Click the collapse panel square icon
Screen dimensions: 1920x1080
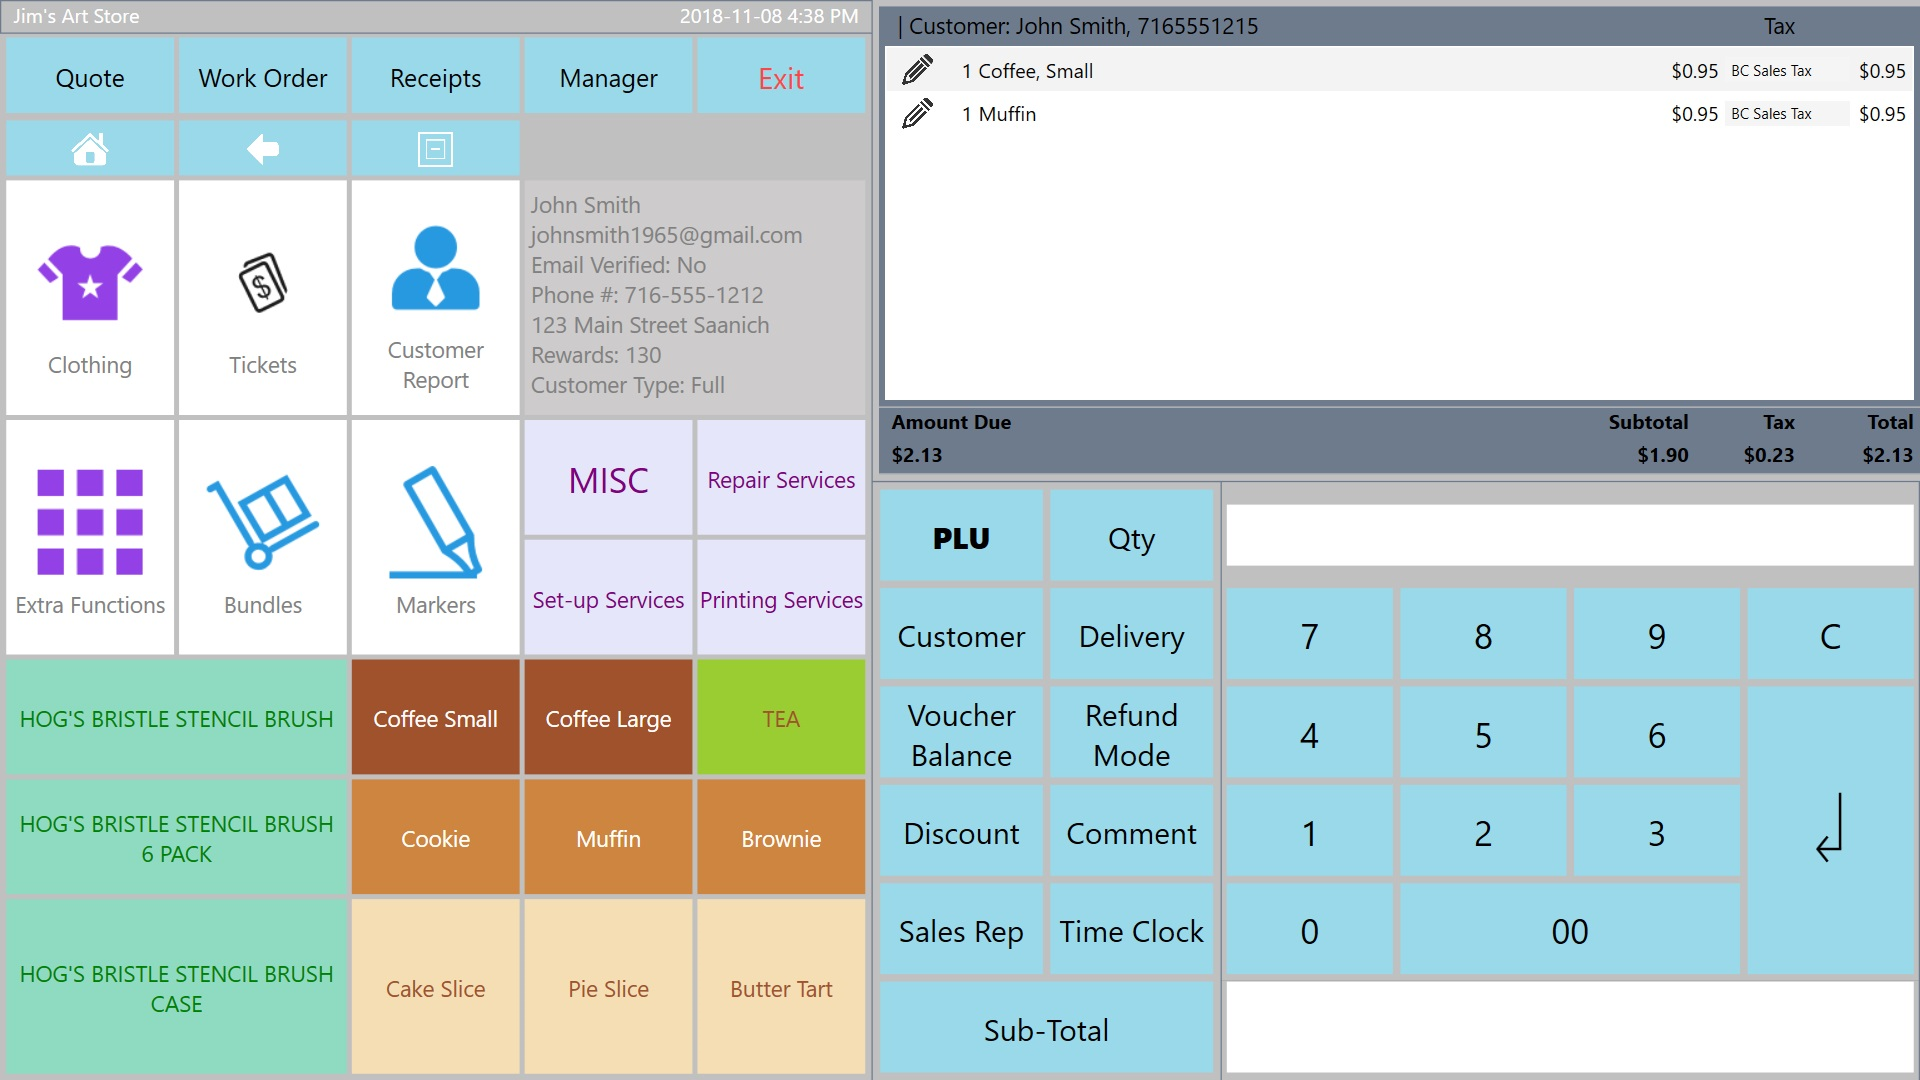click(x=435, y=150)
